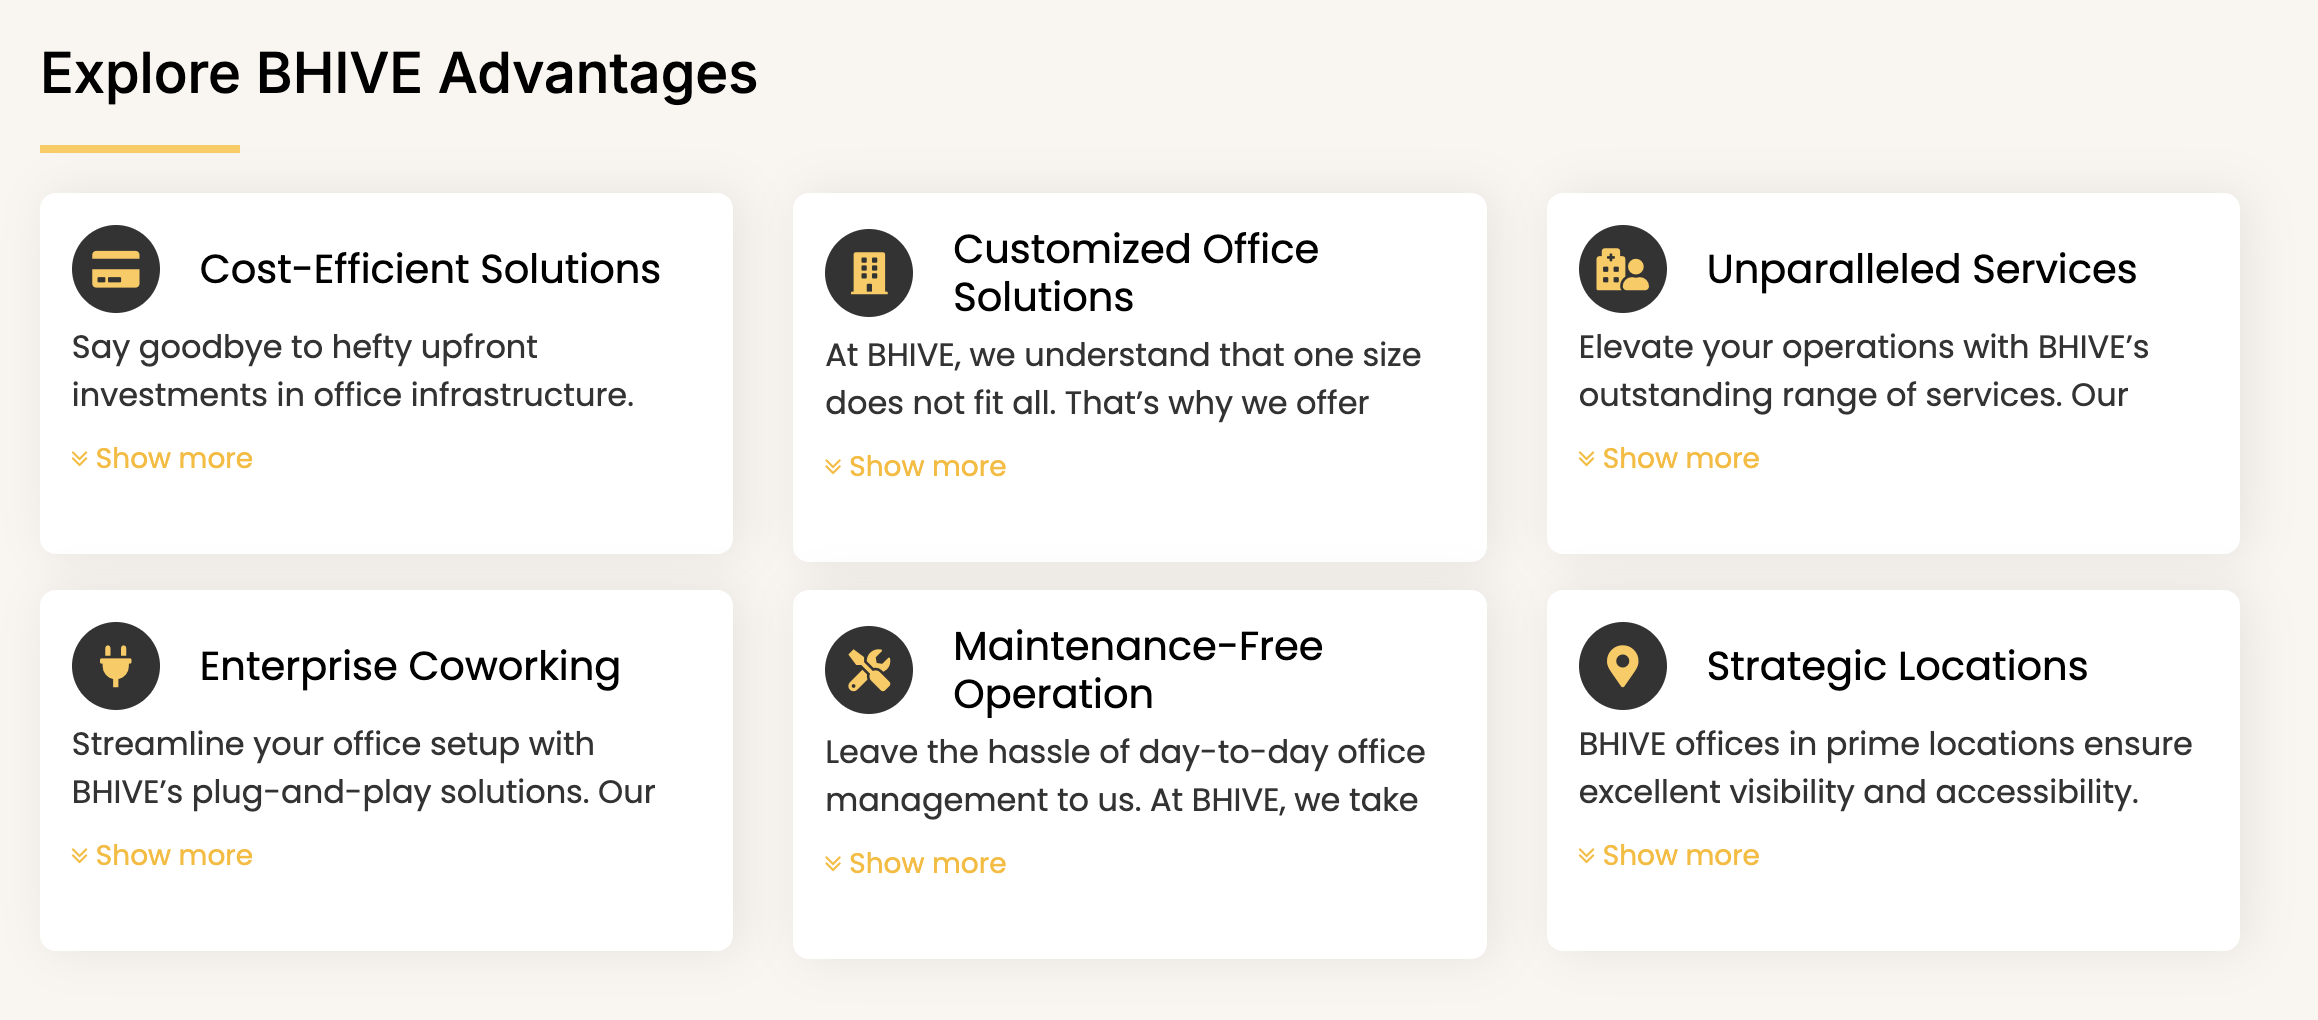Expand Show more under Cost-Efficient Solutions
The width and height of the screenshot is (2318, 1020).
162,458
